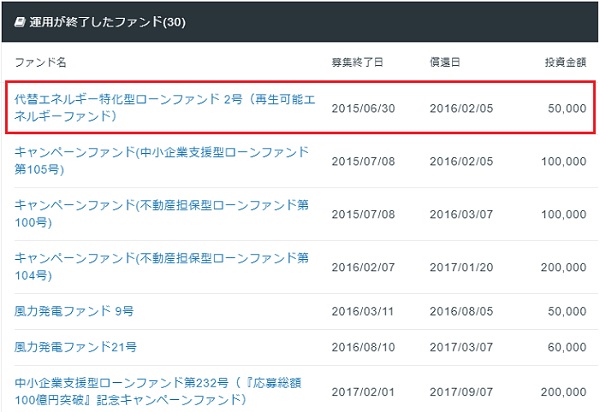Click the 2016/08/10 recruitment end date cell

click(x=364, y=347)
